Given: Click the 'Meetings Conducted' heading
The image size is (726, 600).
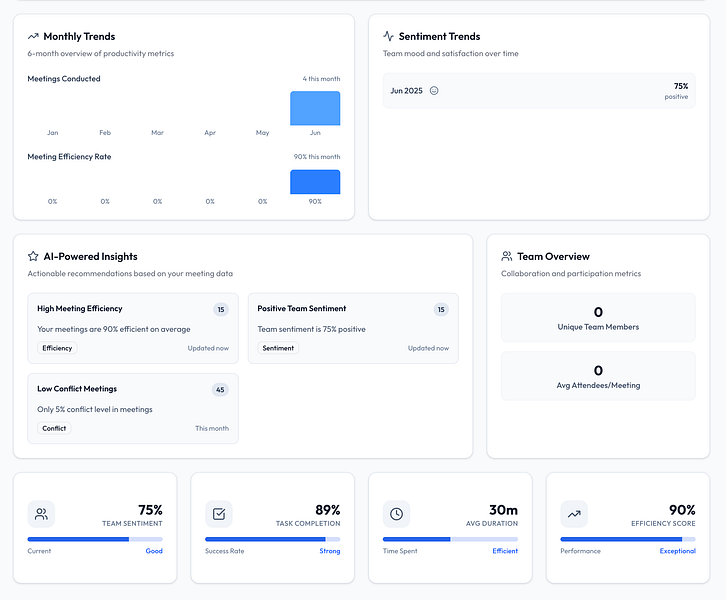Looking at the screenshot, I should point(64,79).
